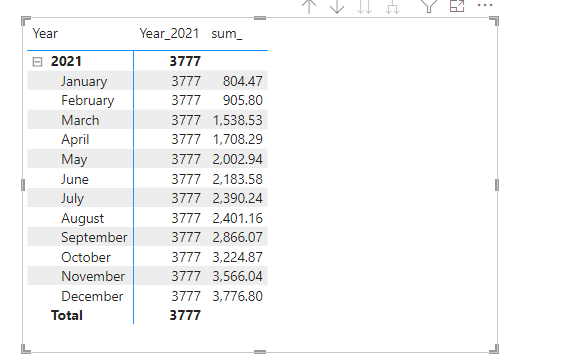Viewport: 568px width, 360px height.
Task: Grab the top-left corner resize handle
Action: pos(26,21)
